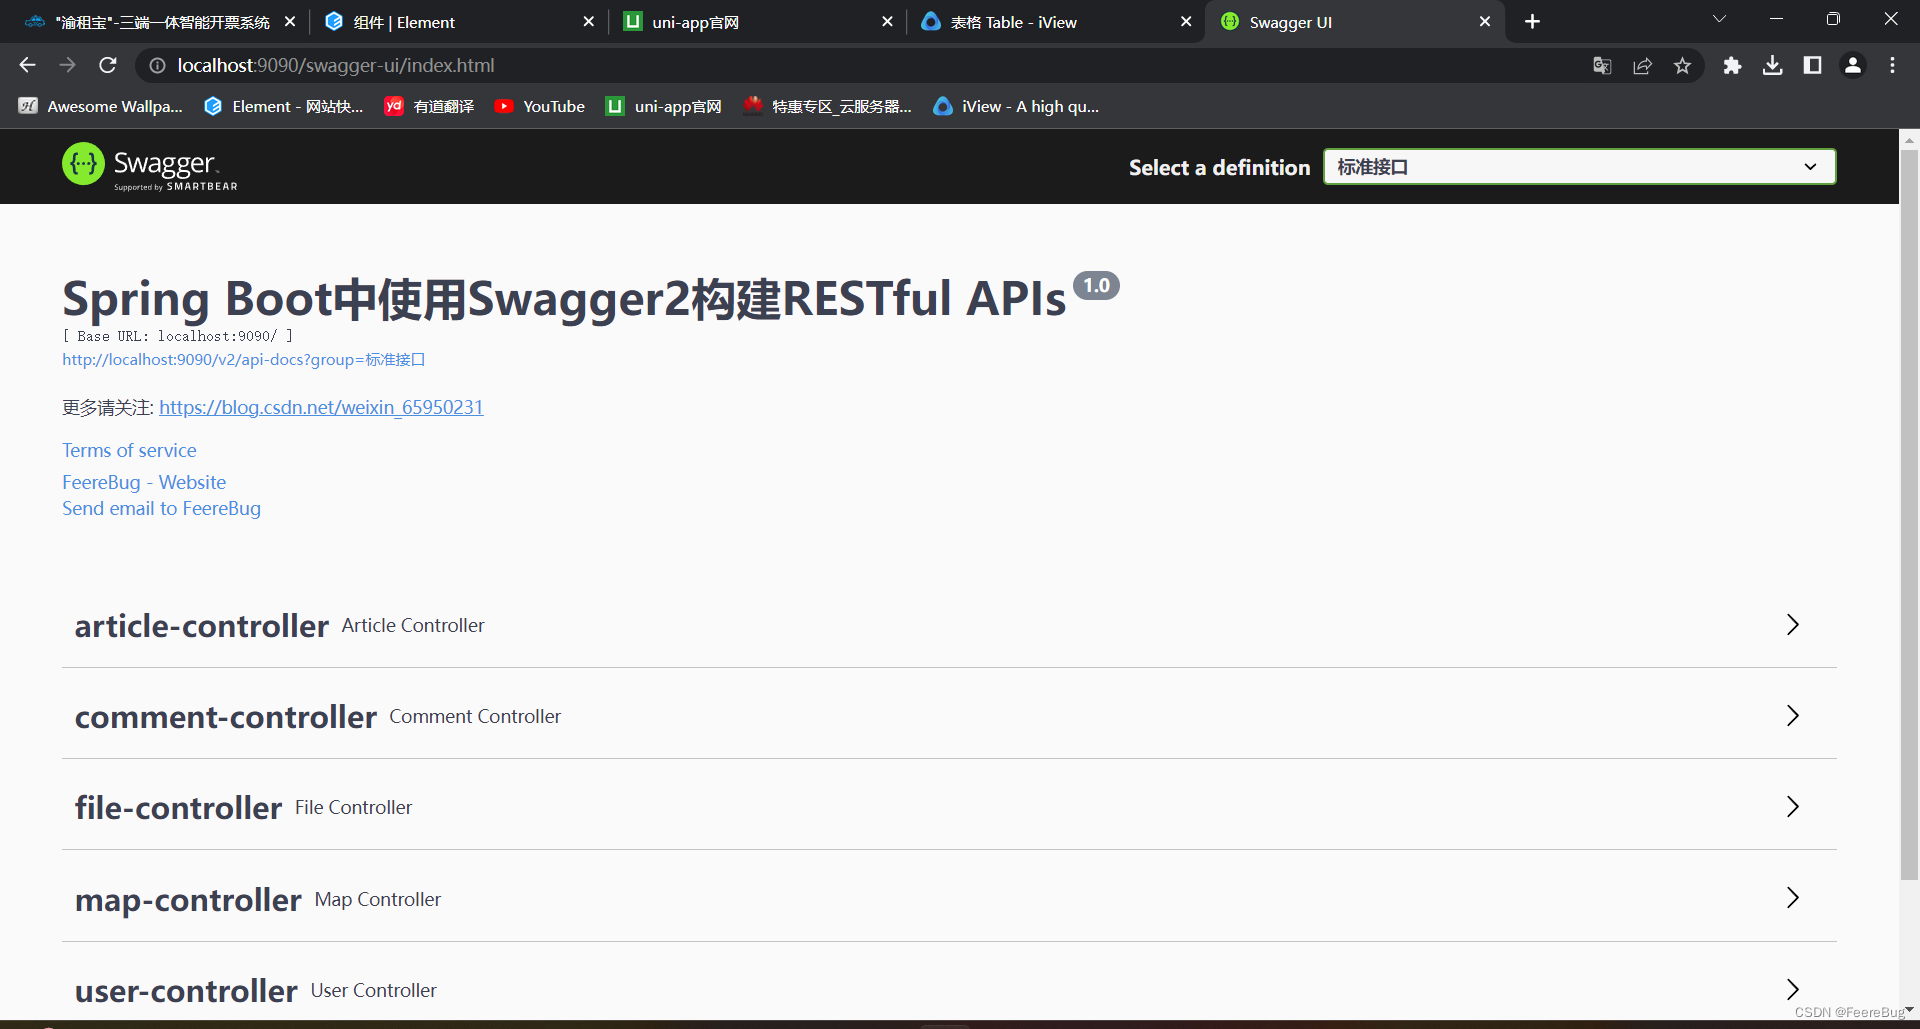
Task: Bookmark this page with the star icon
Action: click(x=1682, y=65)
